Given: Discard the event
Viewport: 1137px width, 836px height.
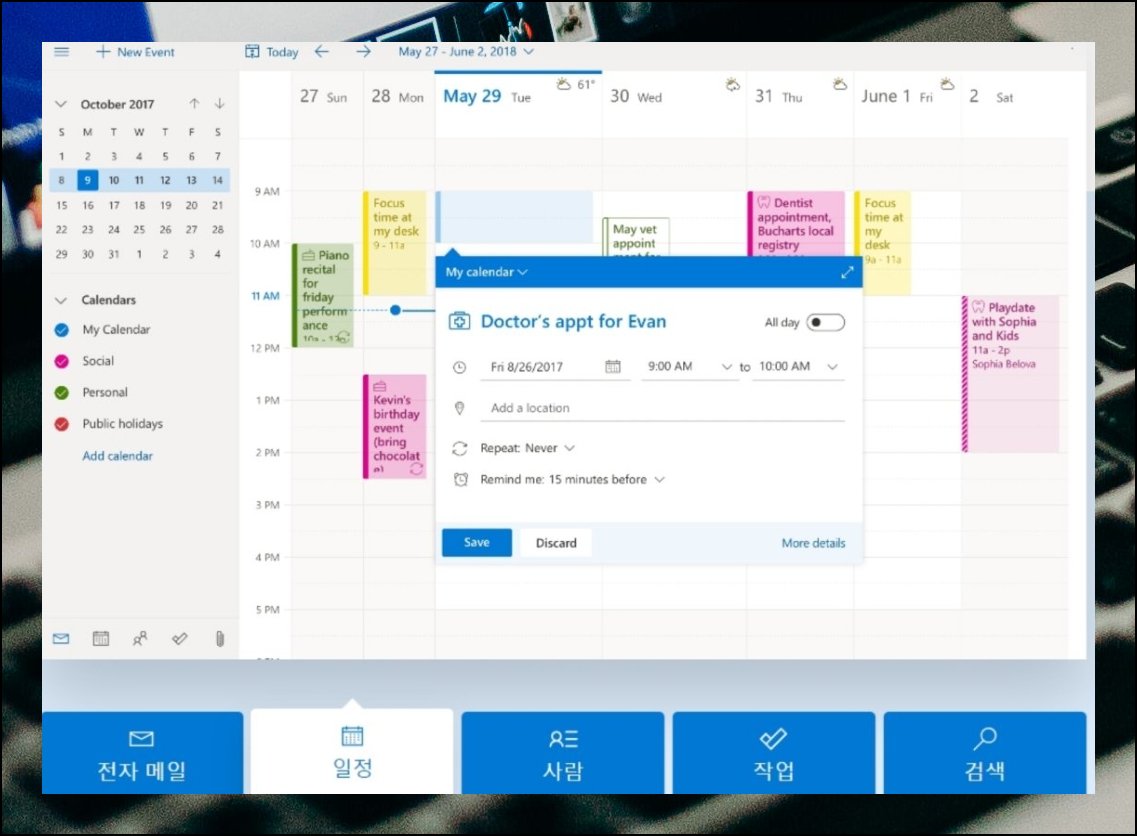Looking at the screenshot, I should (x=556, y=542).
